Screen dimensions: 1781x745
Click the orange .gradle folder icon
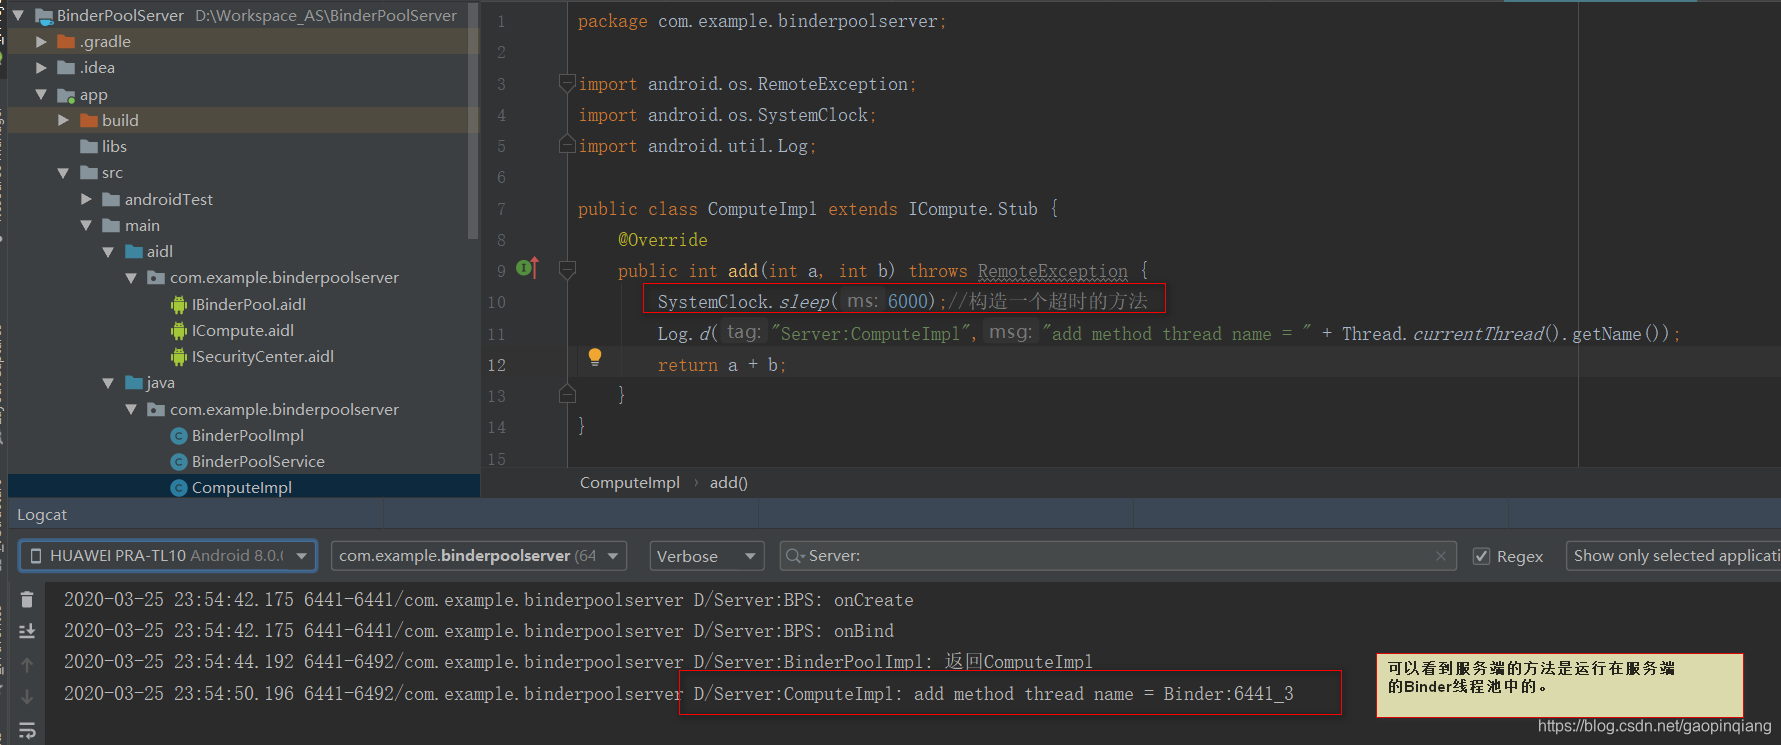pyautogui.click(x=67, y=41)
